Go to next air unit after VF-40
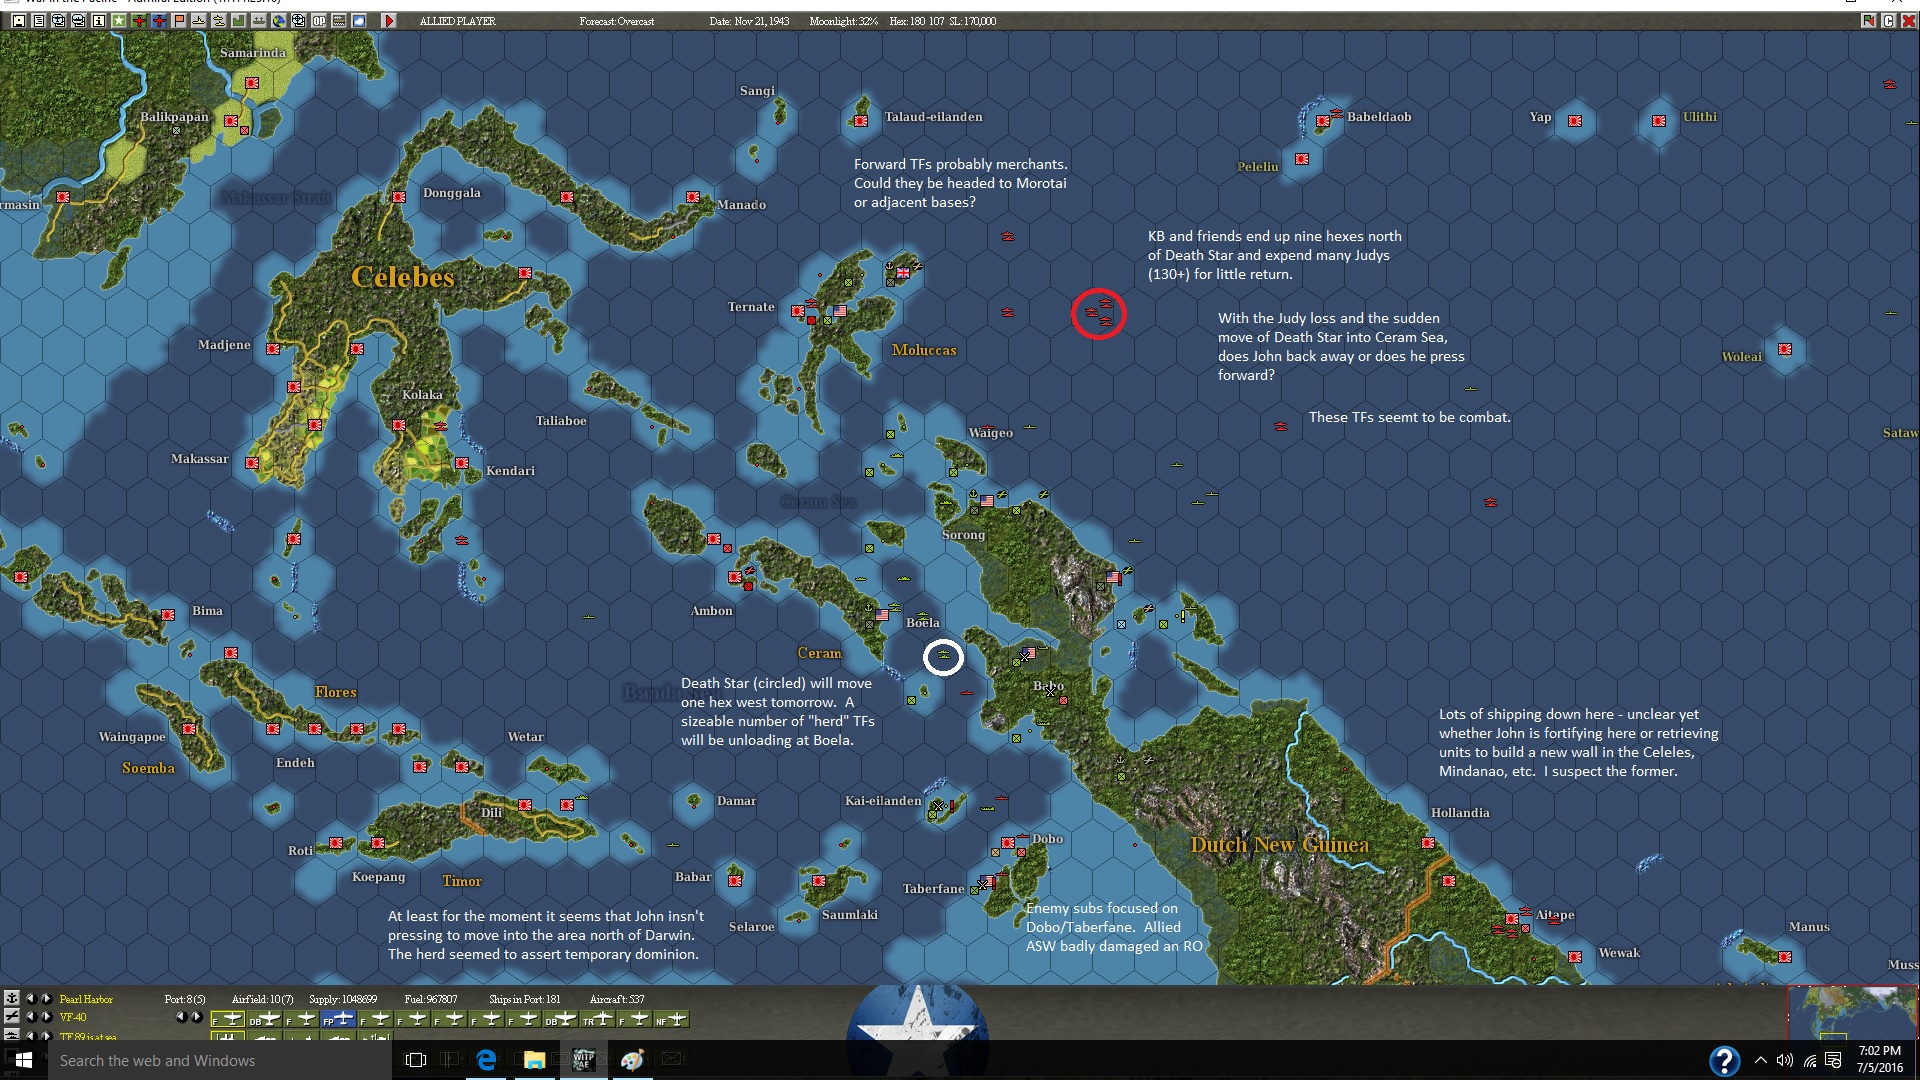 click(46, 1016)
